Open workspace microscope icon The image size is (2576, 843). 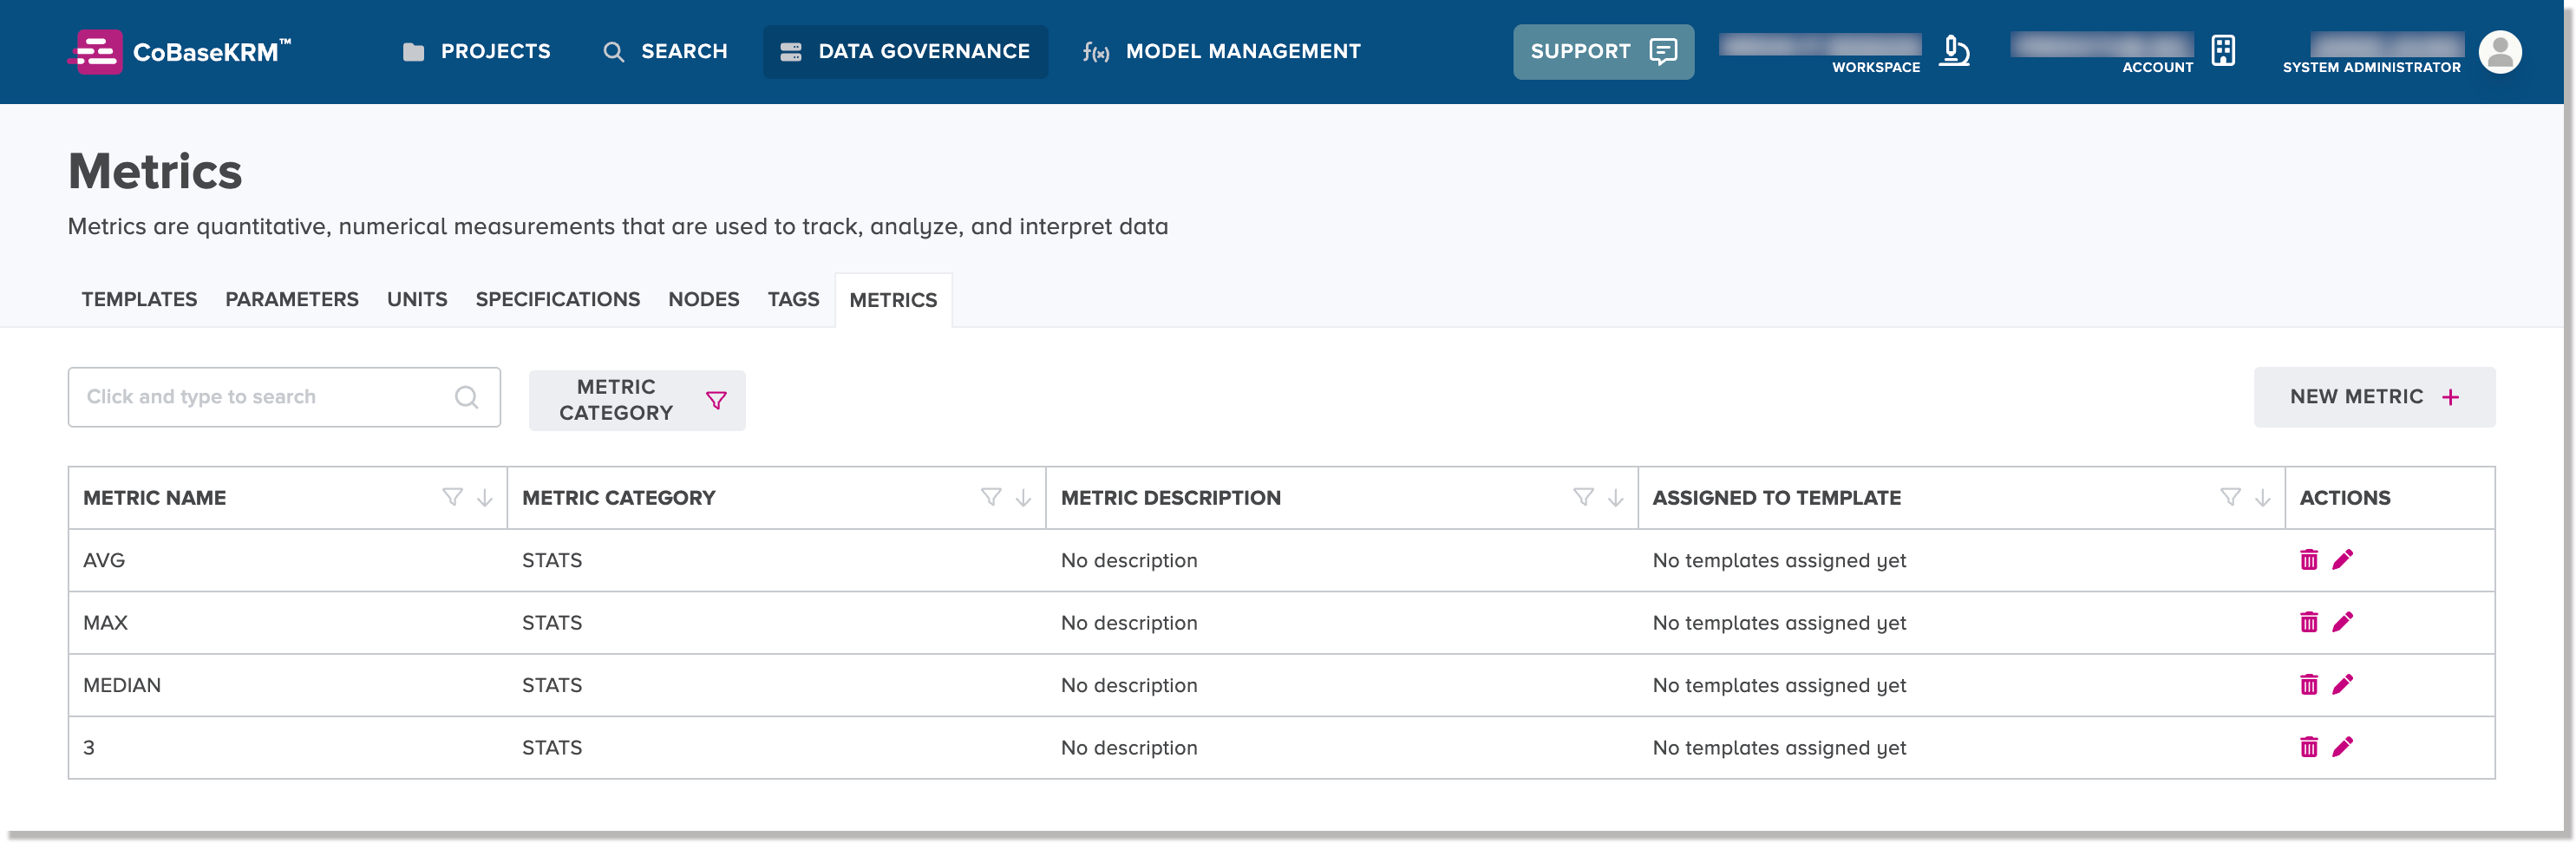(1954, 51)
